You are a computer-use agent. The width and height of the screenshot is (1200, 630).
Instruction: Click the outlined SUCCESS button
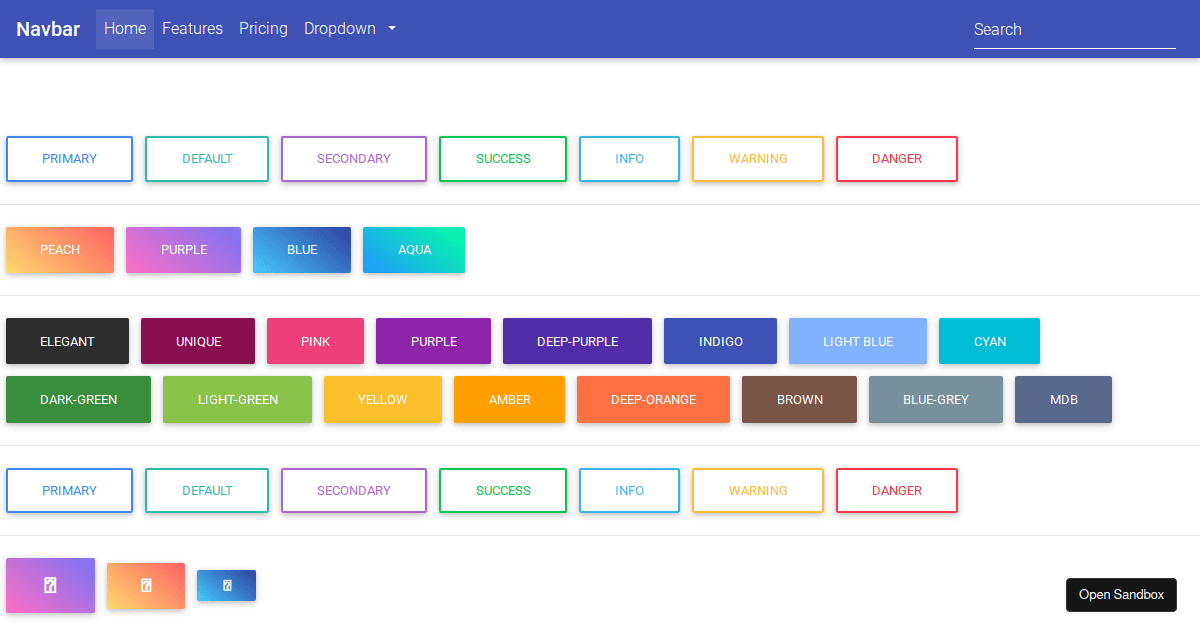(503, 158)
